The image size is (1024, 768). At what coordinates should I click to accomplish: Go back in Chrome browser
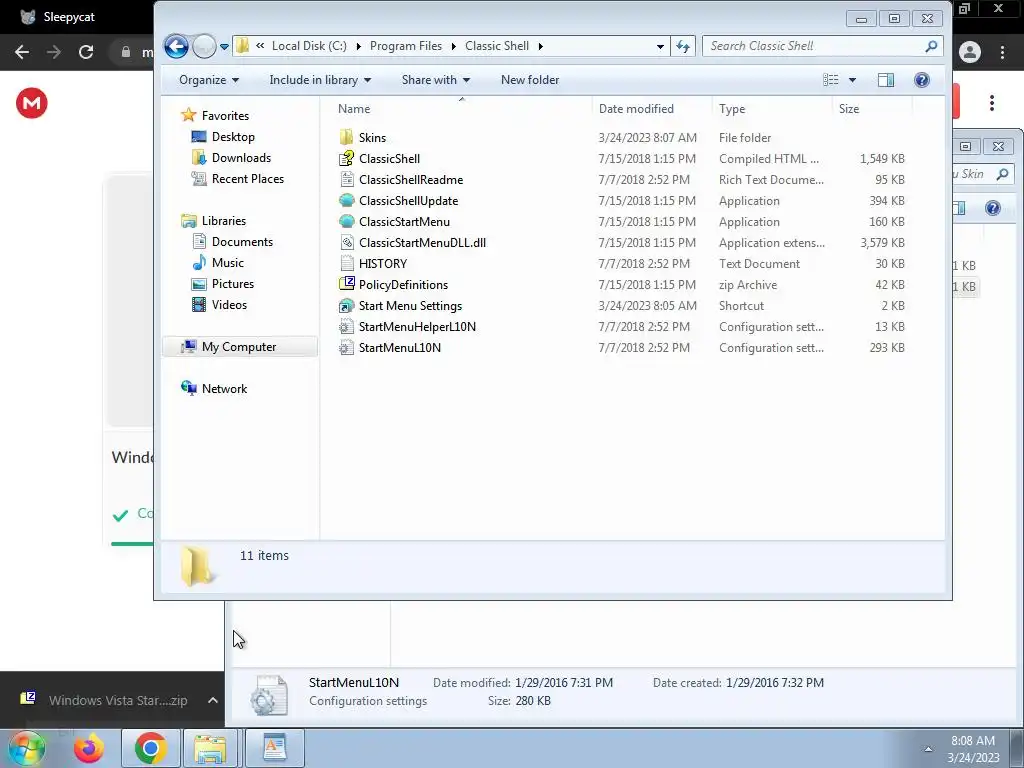coord(22,52)
